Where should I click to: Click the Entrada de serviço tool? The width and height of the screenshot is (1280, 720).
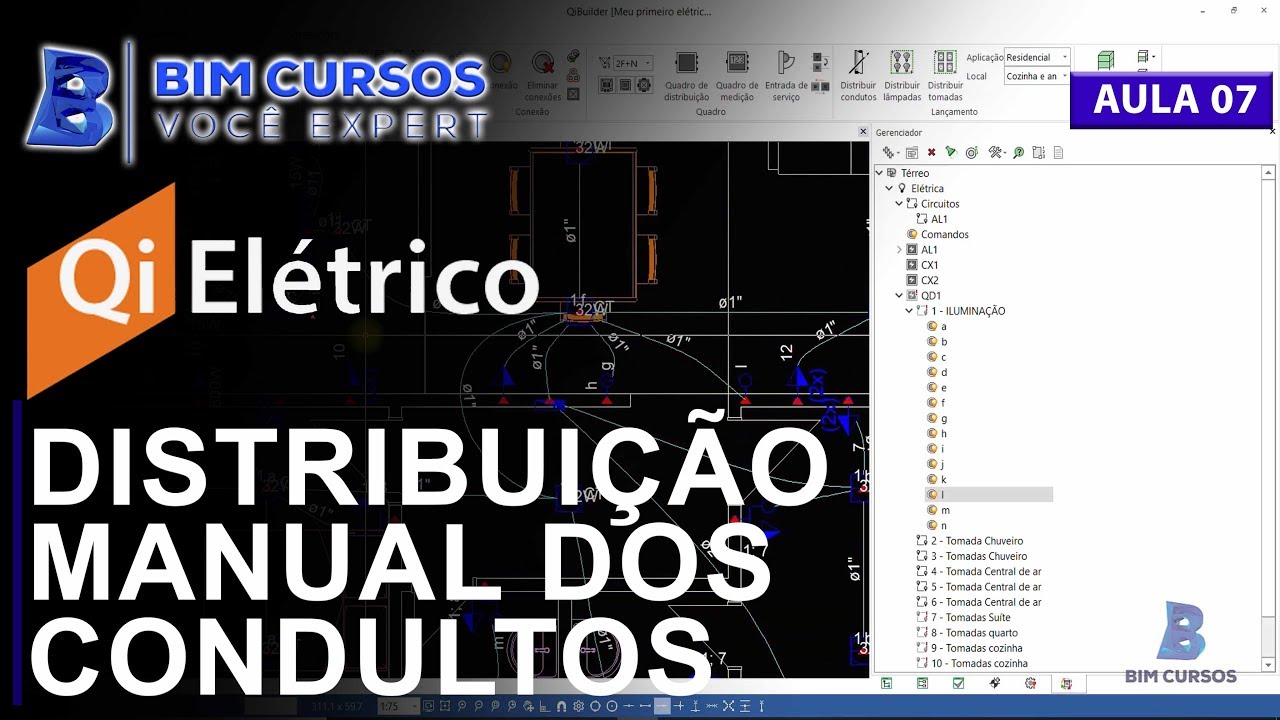tap(786, 75)
